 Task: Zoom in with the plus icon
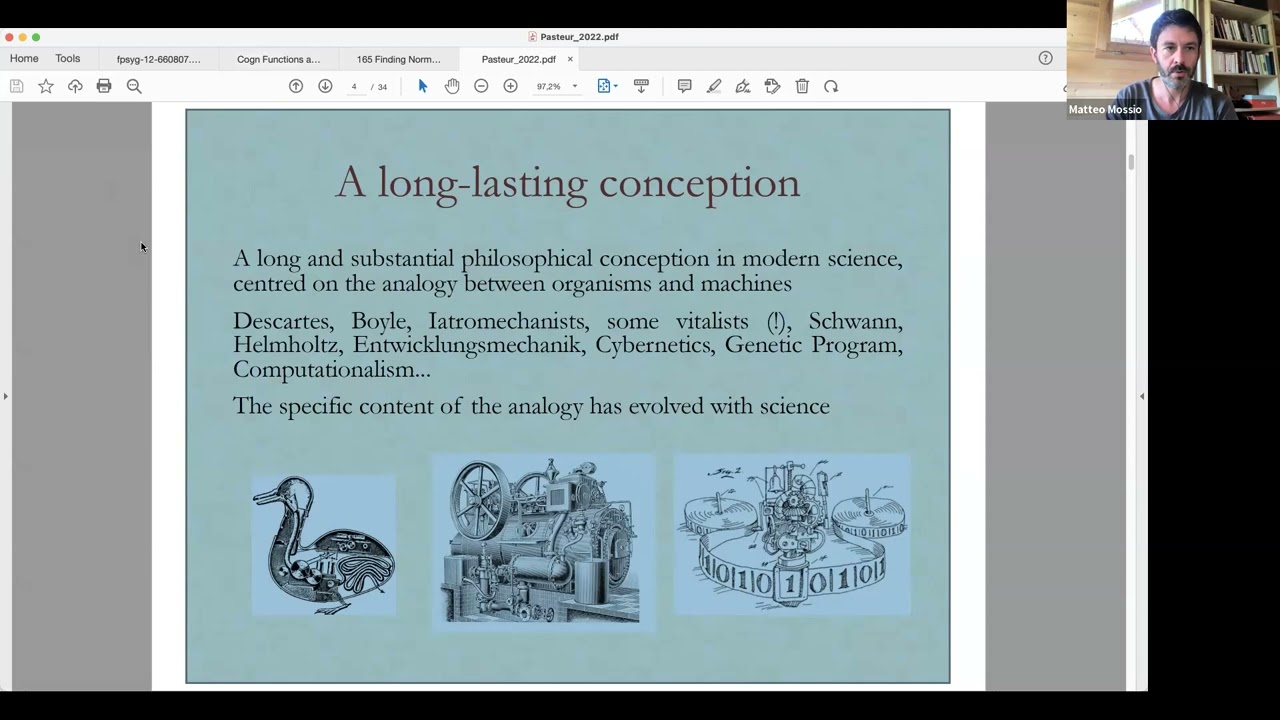(x=510, y=87)
